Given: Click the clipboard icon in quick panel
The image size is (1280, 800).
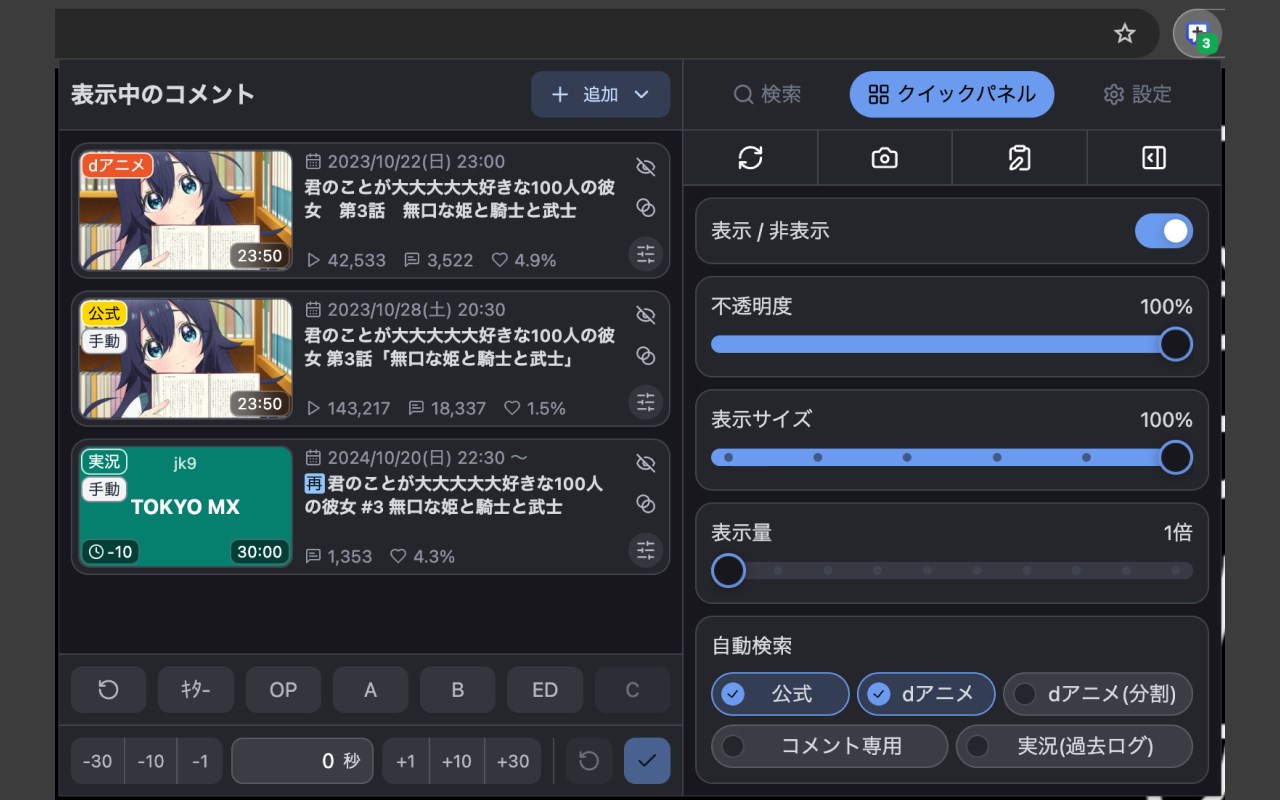Looking at the screenshot, I should [x=1019, y=158].
